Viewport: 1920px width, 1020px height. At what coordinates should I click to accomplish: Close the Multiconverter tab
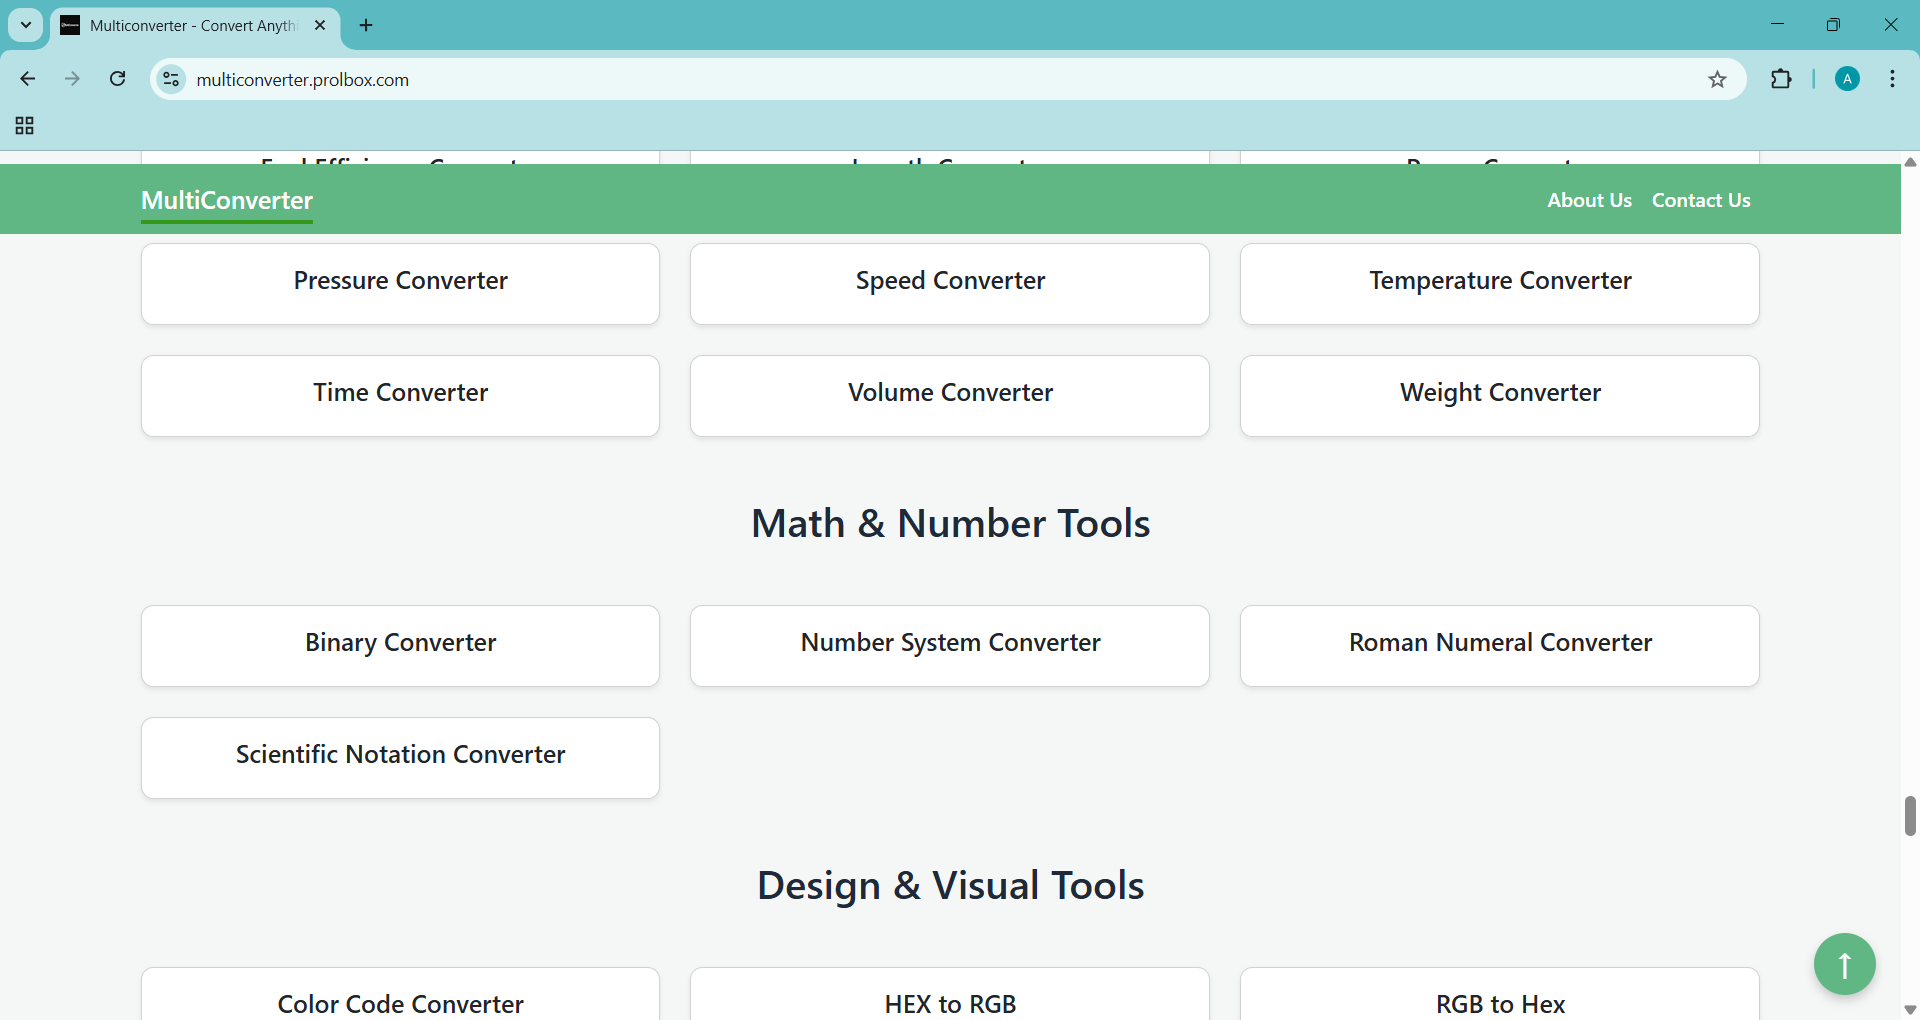pos(320,25)
